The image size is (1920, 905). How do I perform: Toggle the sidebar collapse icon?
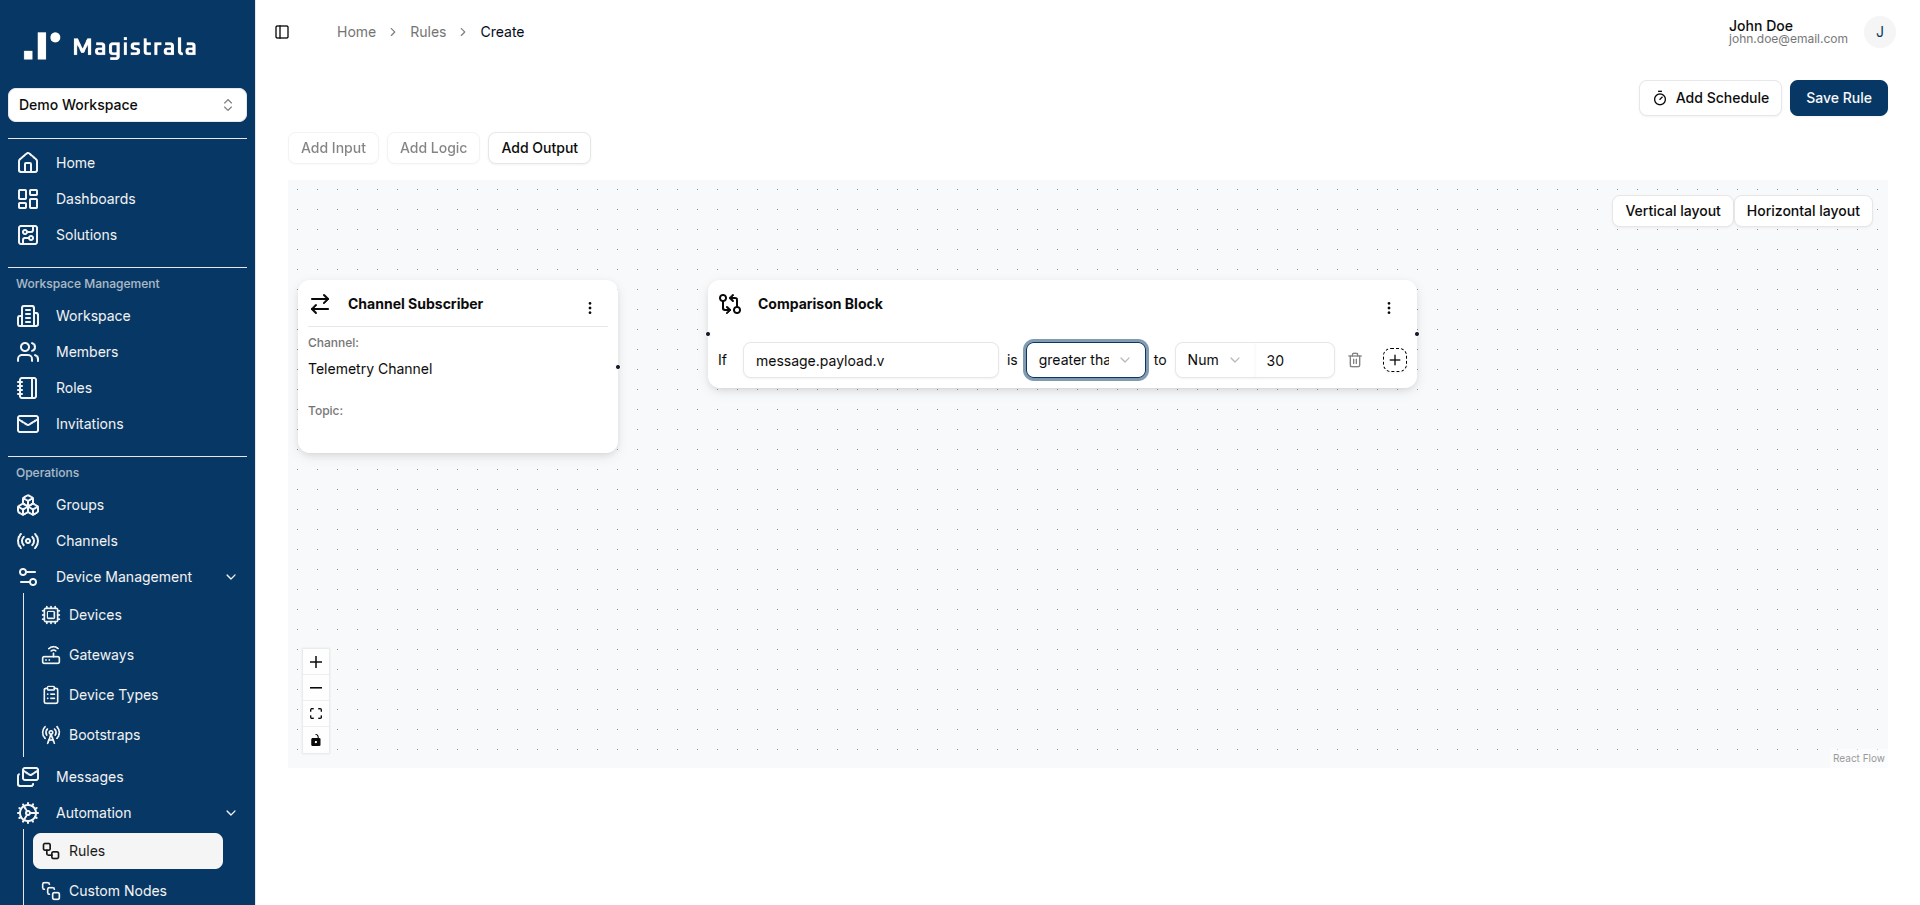282,32
